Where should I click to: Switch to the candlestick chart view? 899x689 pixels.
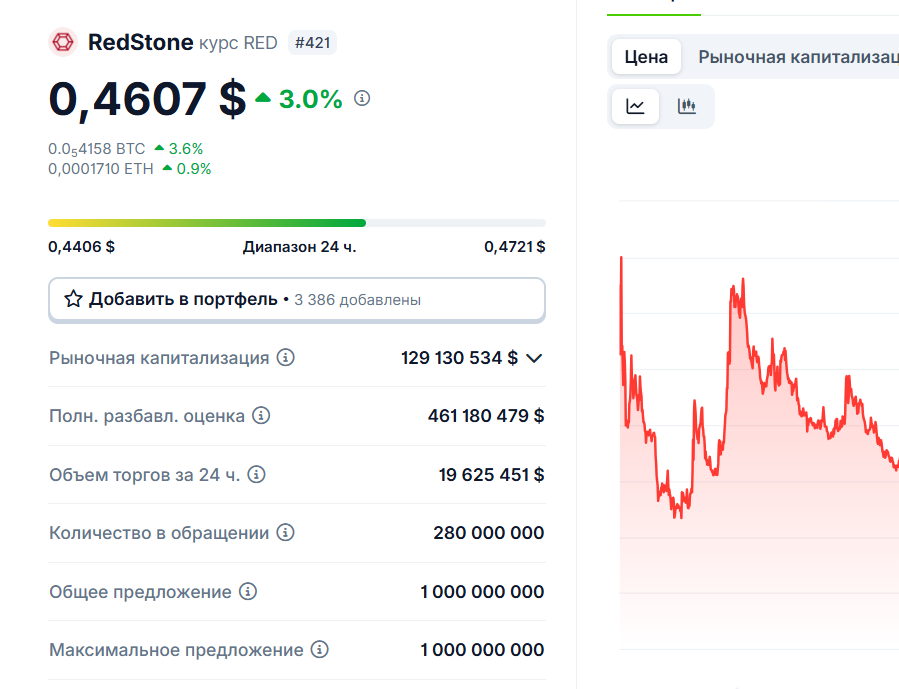(x=686, y=106)
